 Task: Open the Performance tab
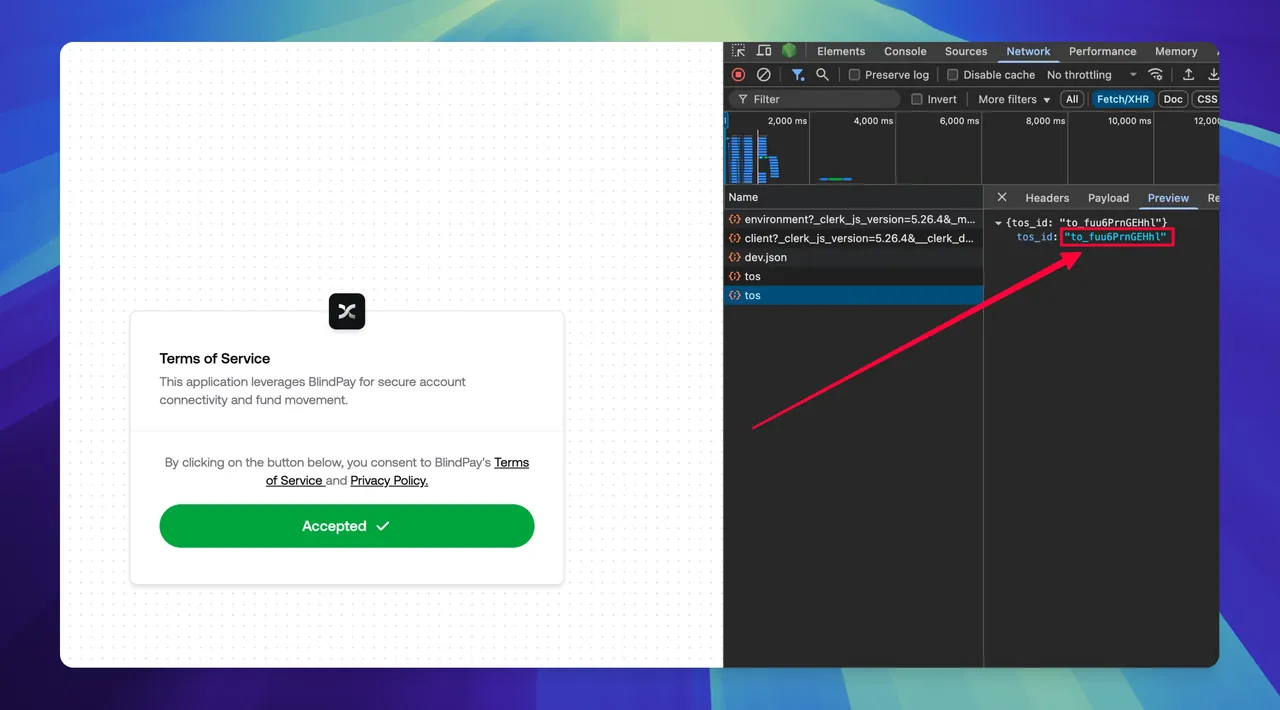pos(1102,51)
